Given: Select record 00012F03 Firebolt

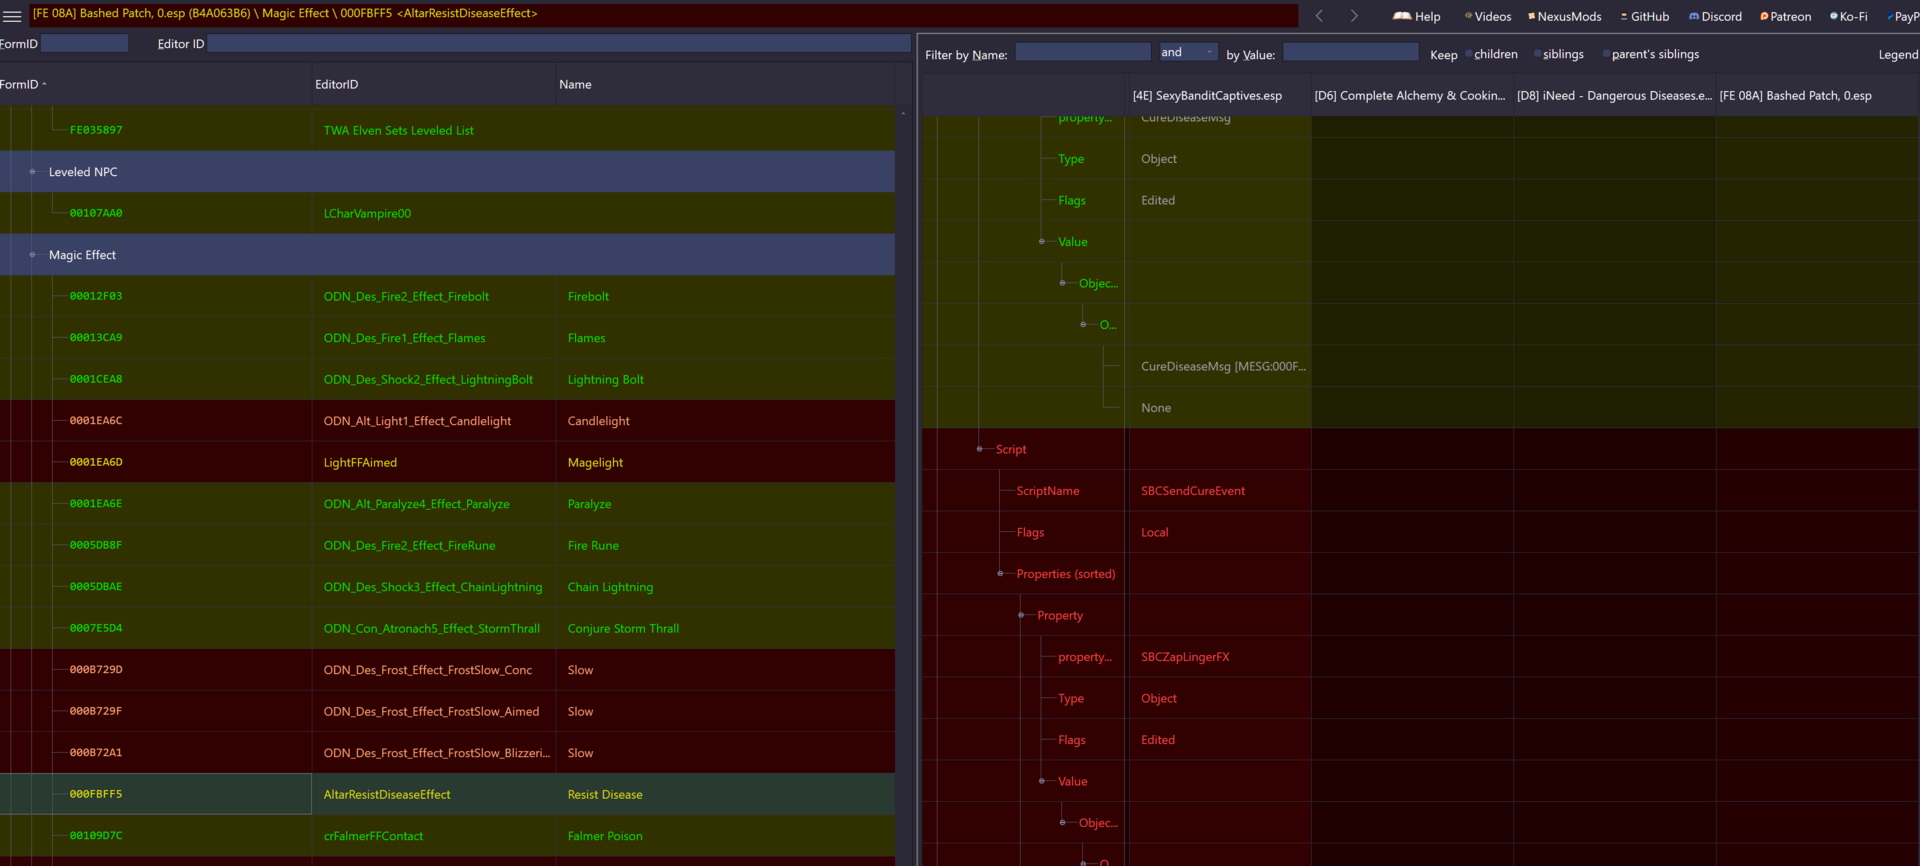Looking at the screenshot, I should pos(447,297).
